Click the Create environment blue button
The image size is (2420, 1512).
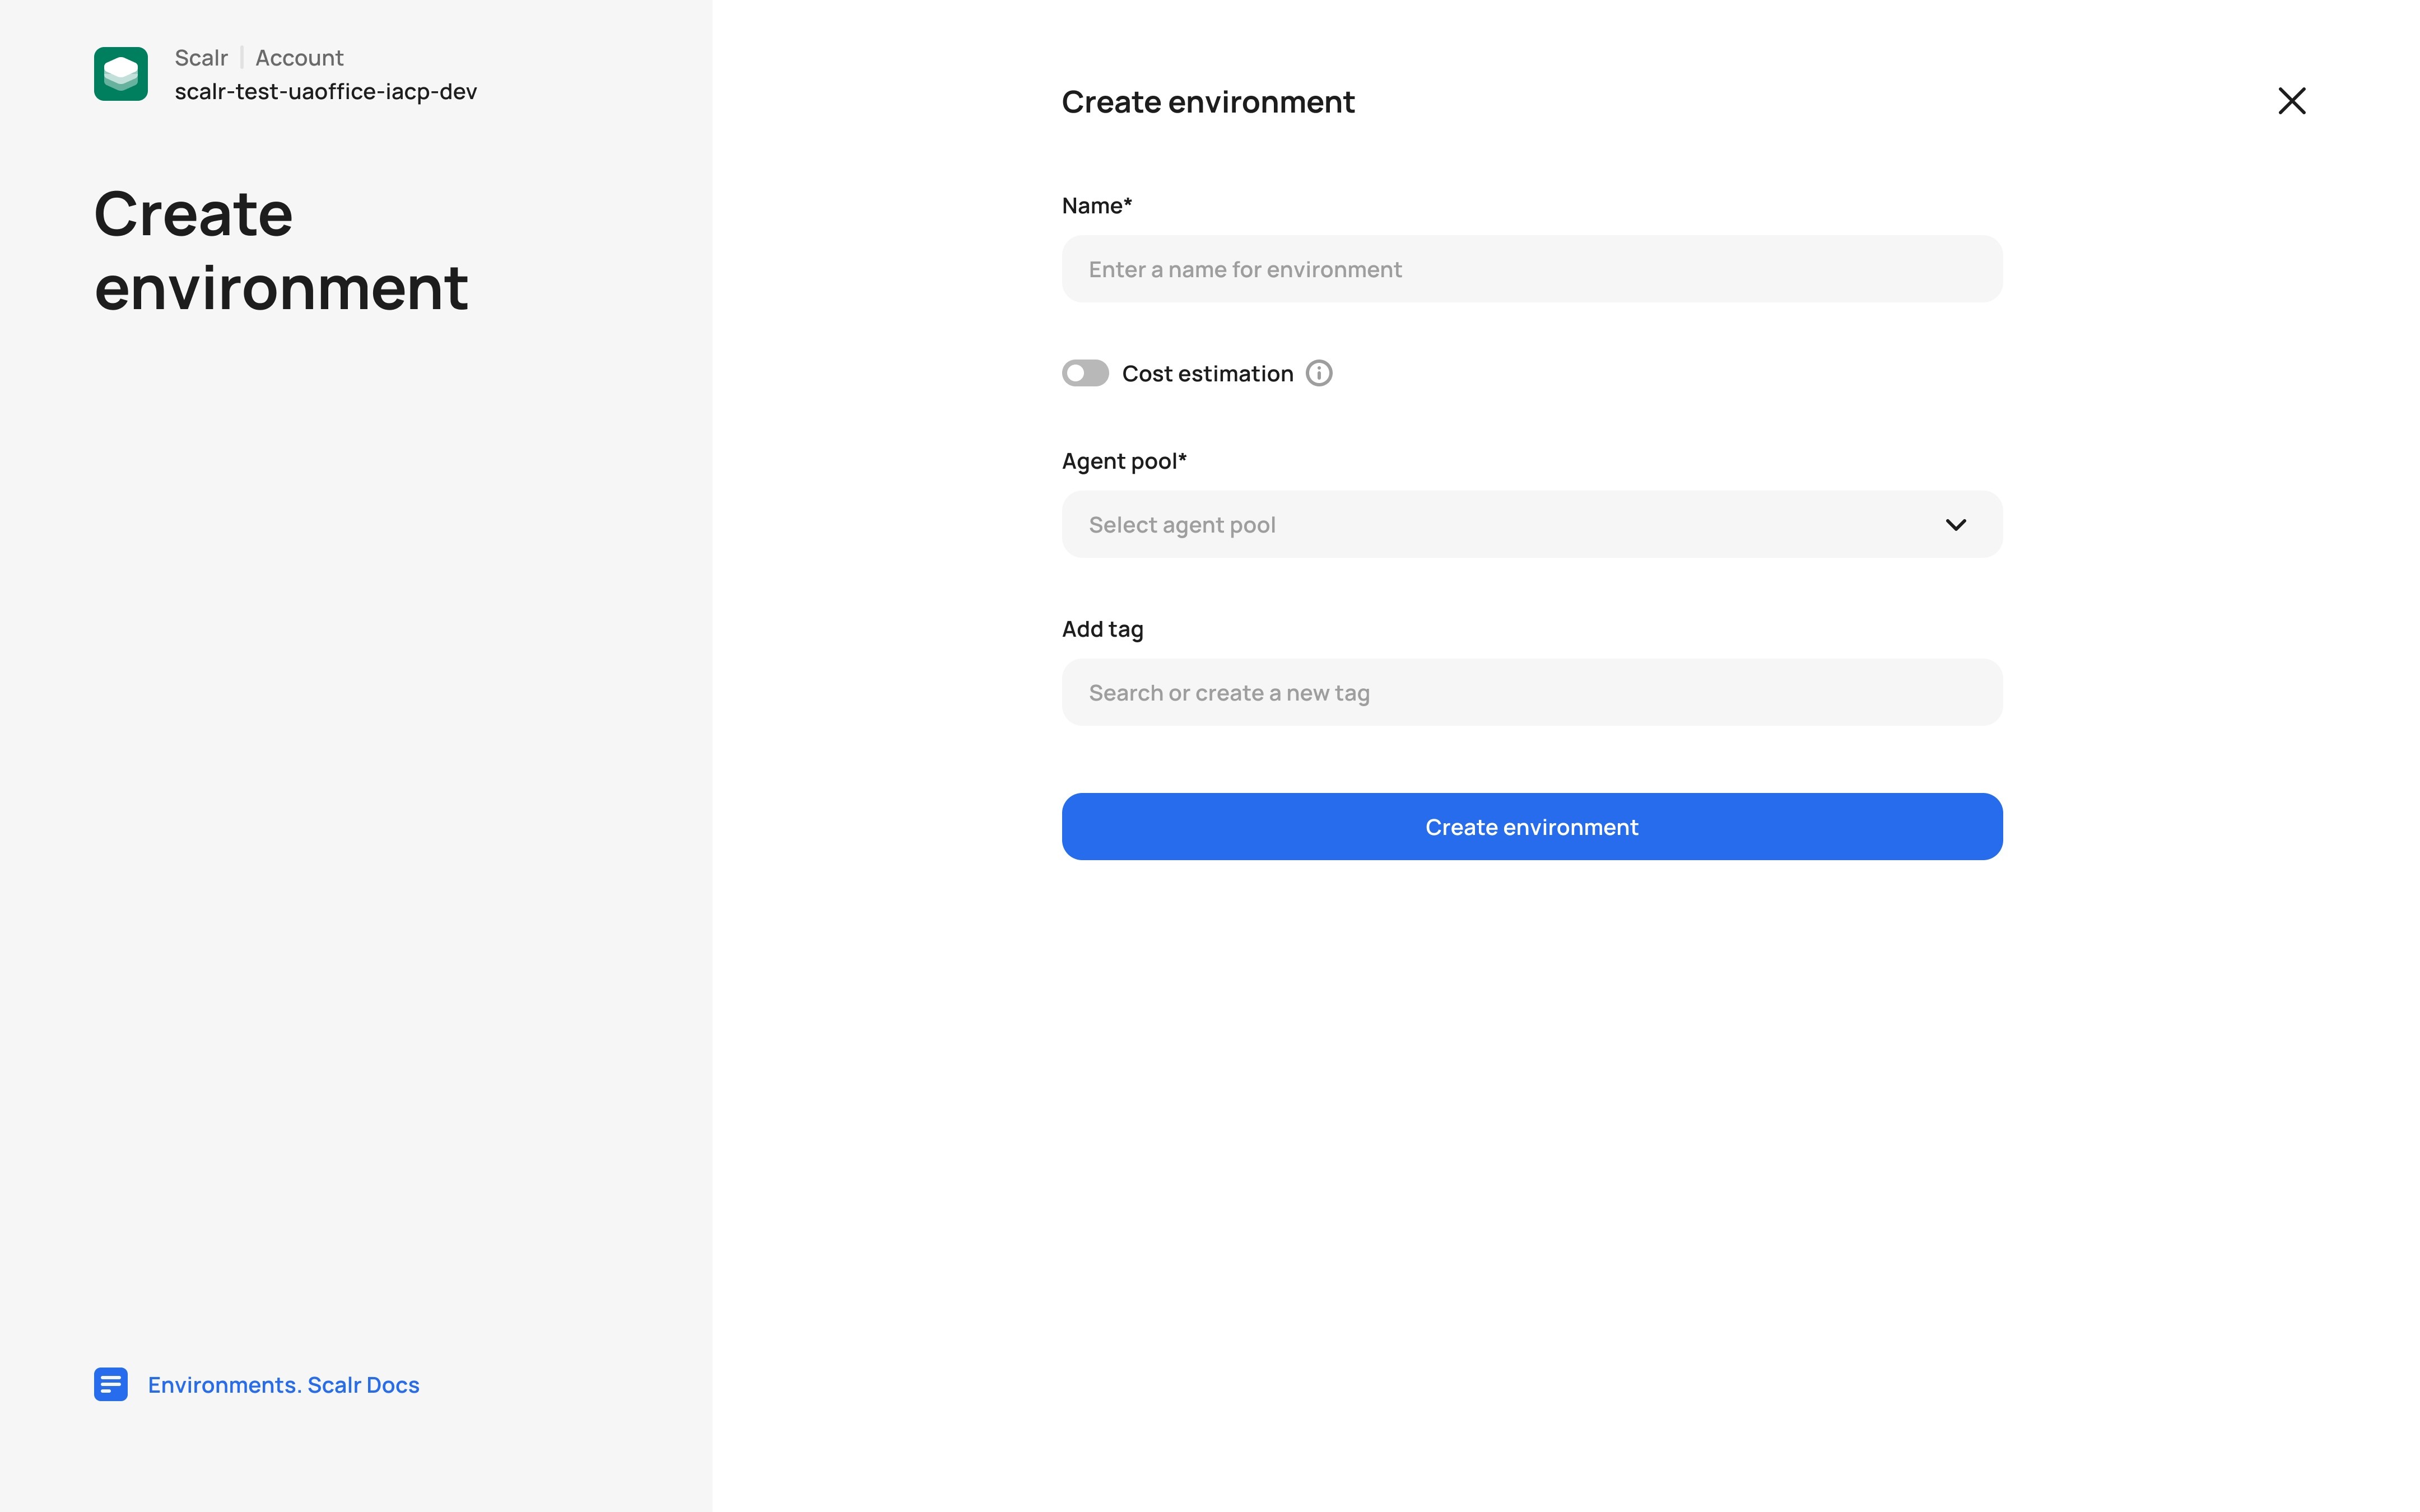pyautogui.click(x=1531, y=827)
